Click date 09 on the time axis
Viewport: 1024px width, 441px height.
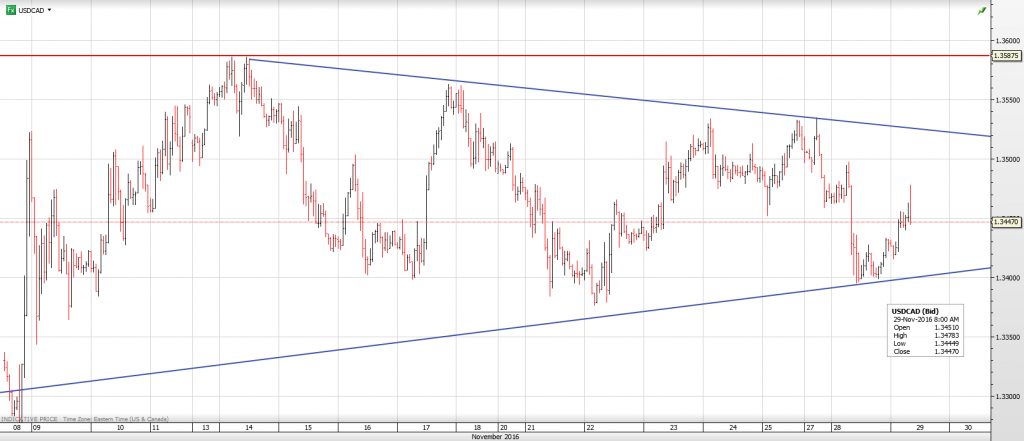(x=35, y=427)
